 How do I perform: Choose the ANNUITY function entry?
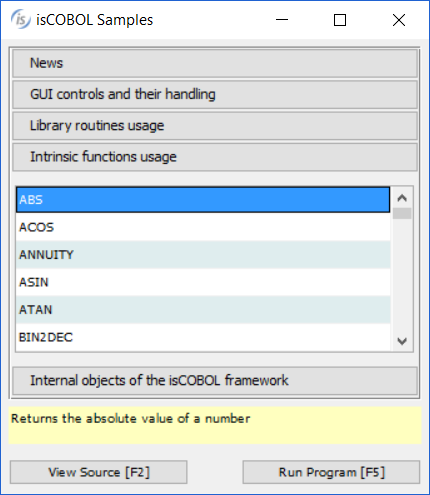203,255
